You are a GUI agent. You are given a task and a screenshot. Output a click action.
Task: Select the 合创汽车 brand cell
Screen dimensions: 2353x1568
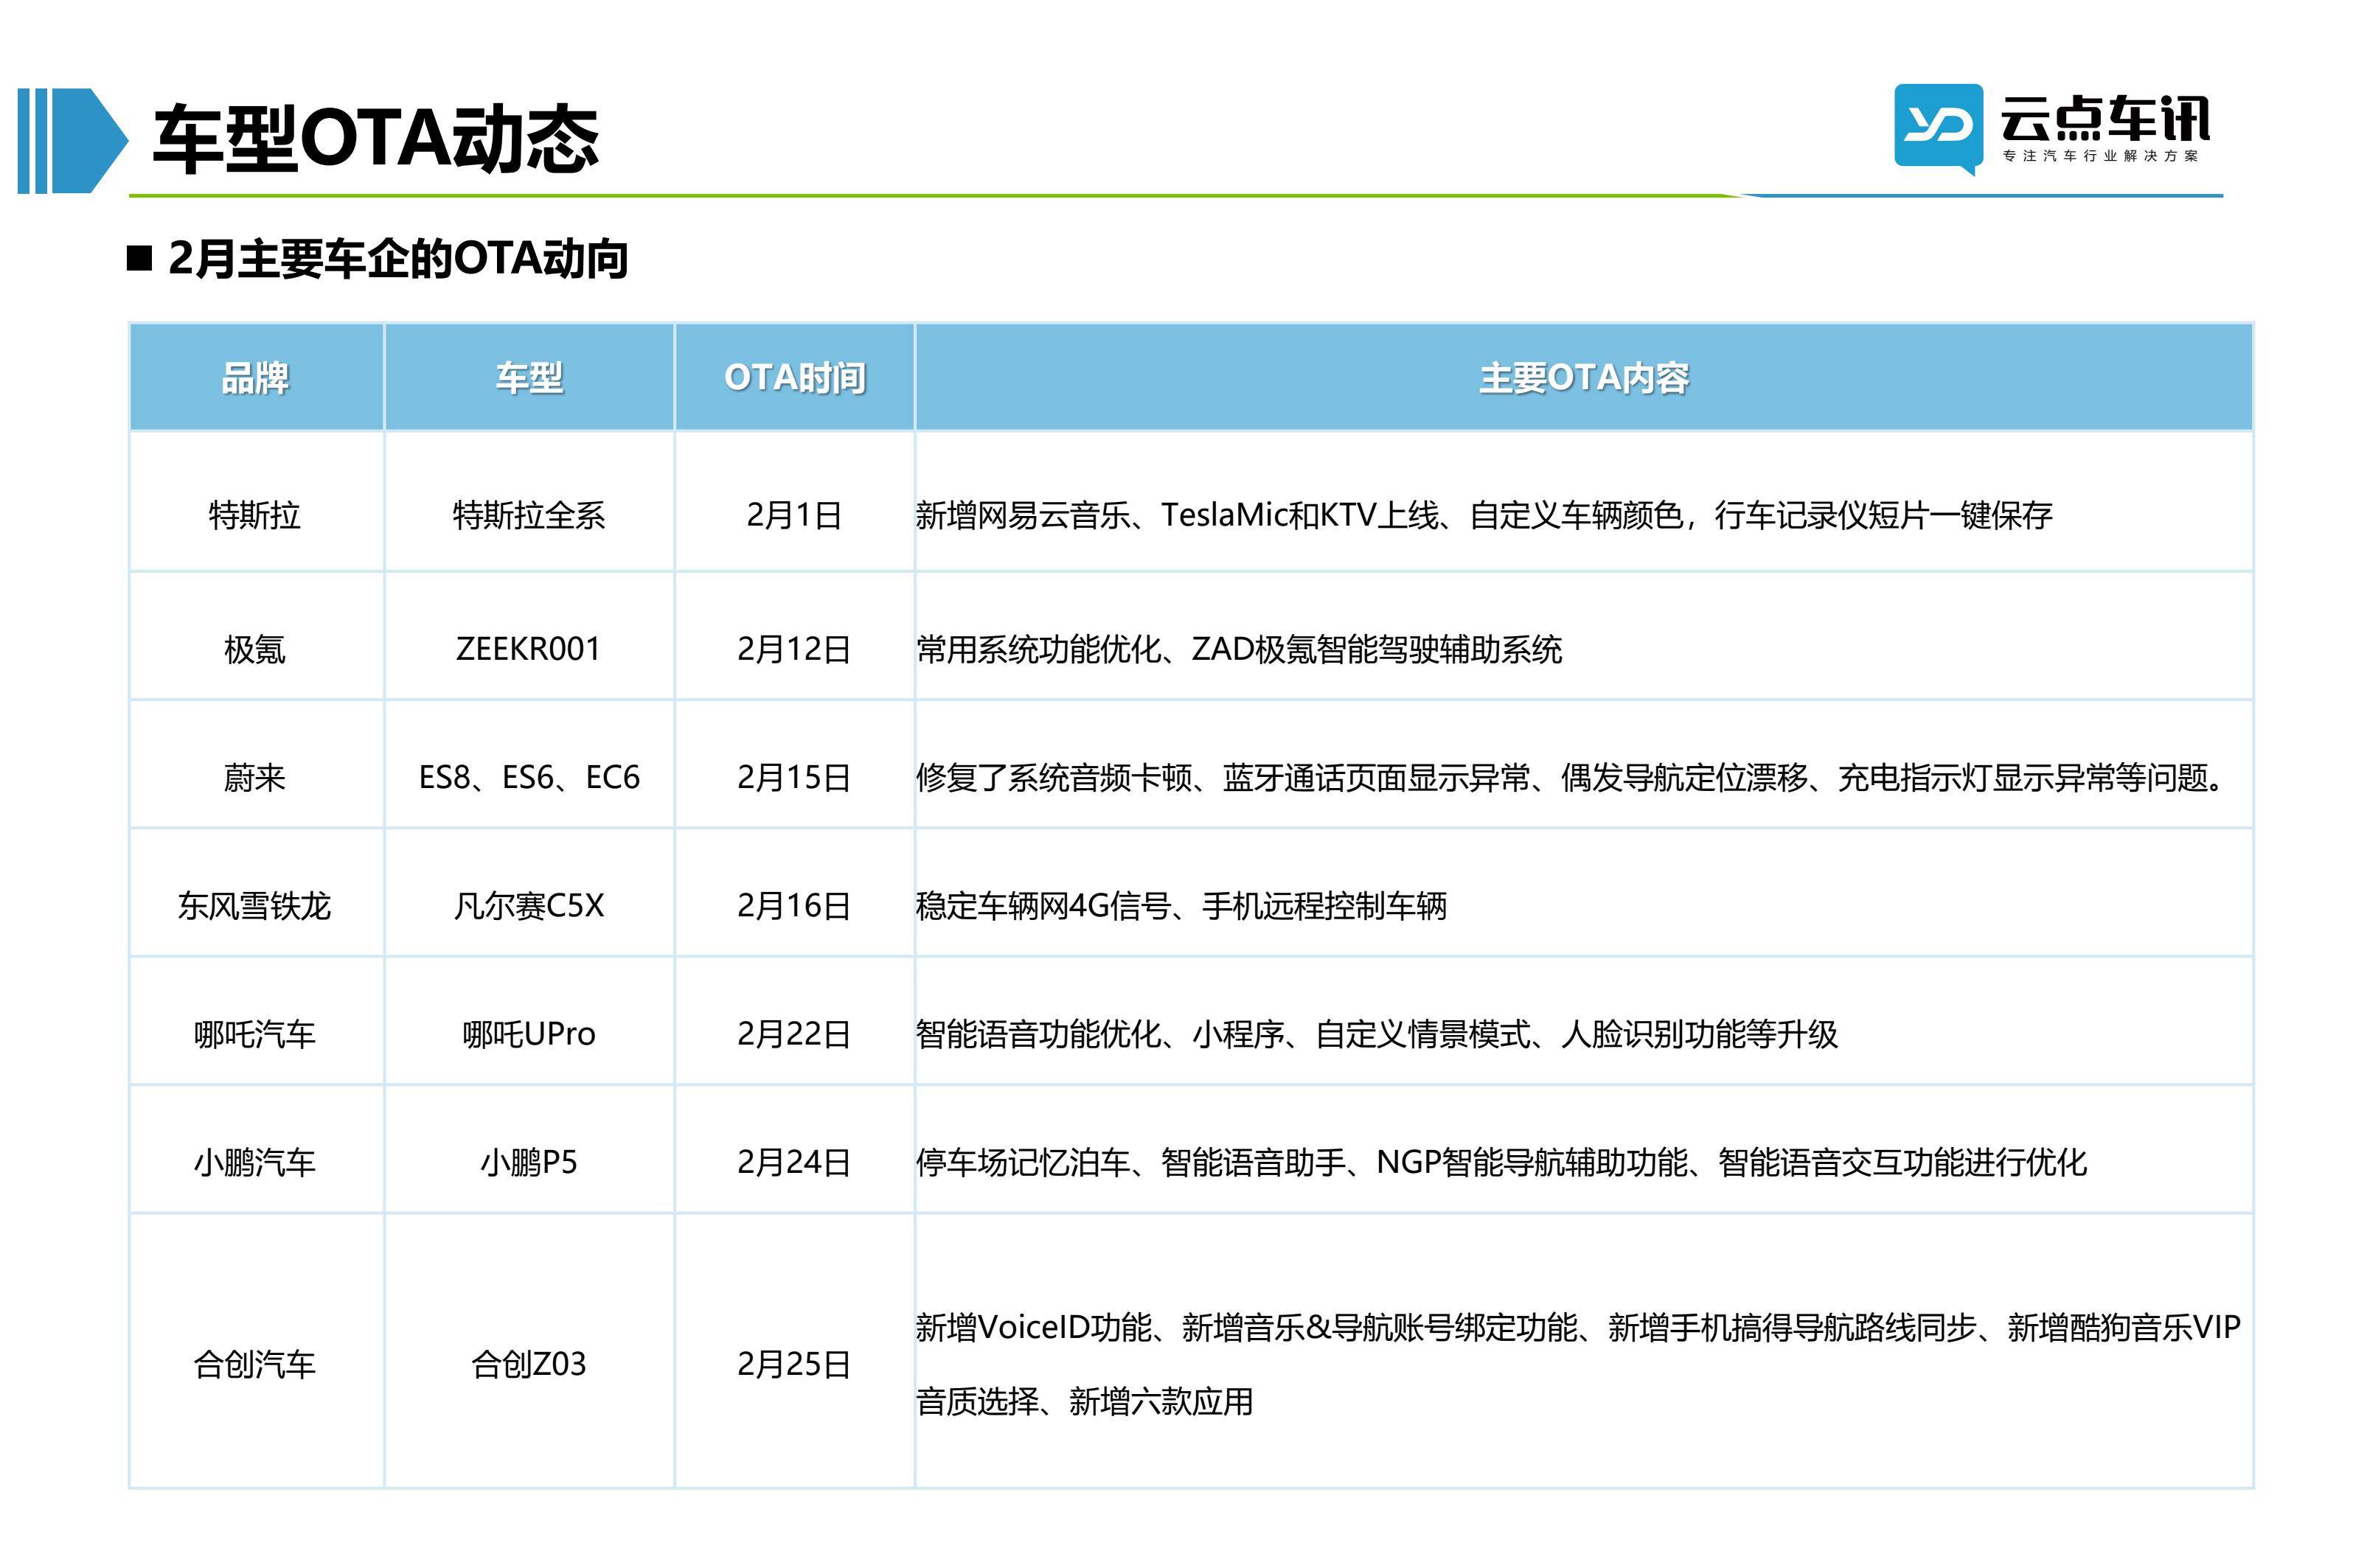(256, 1351)
